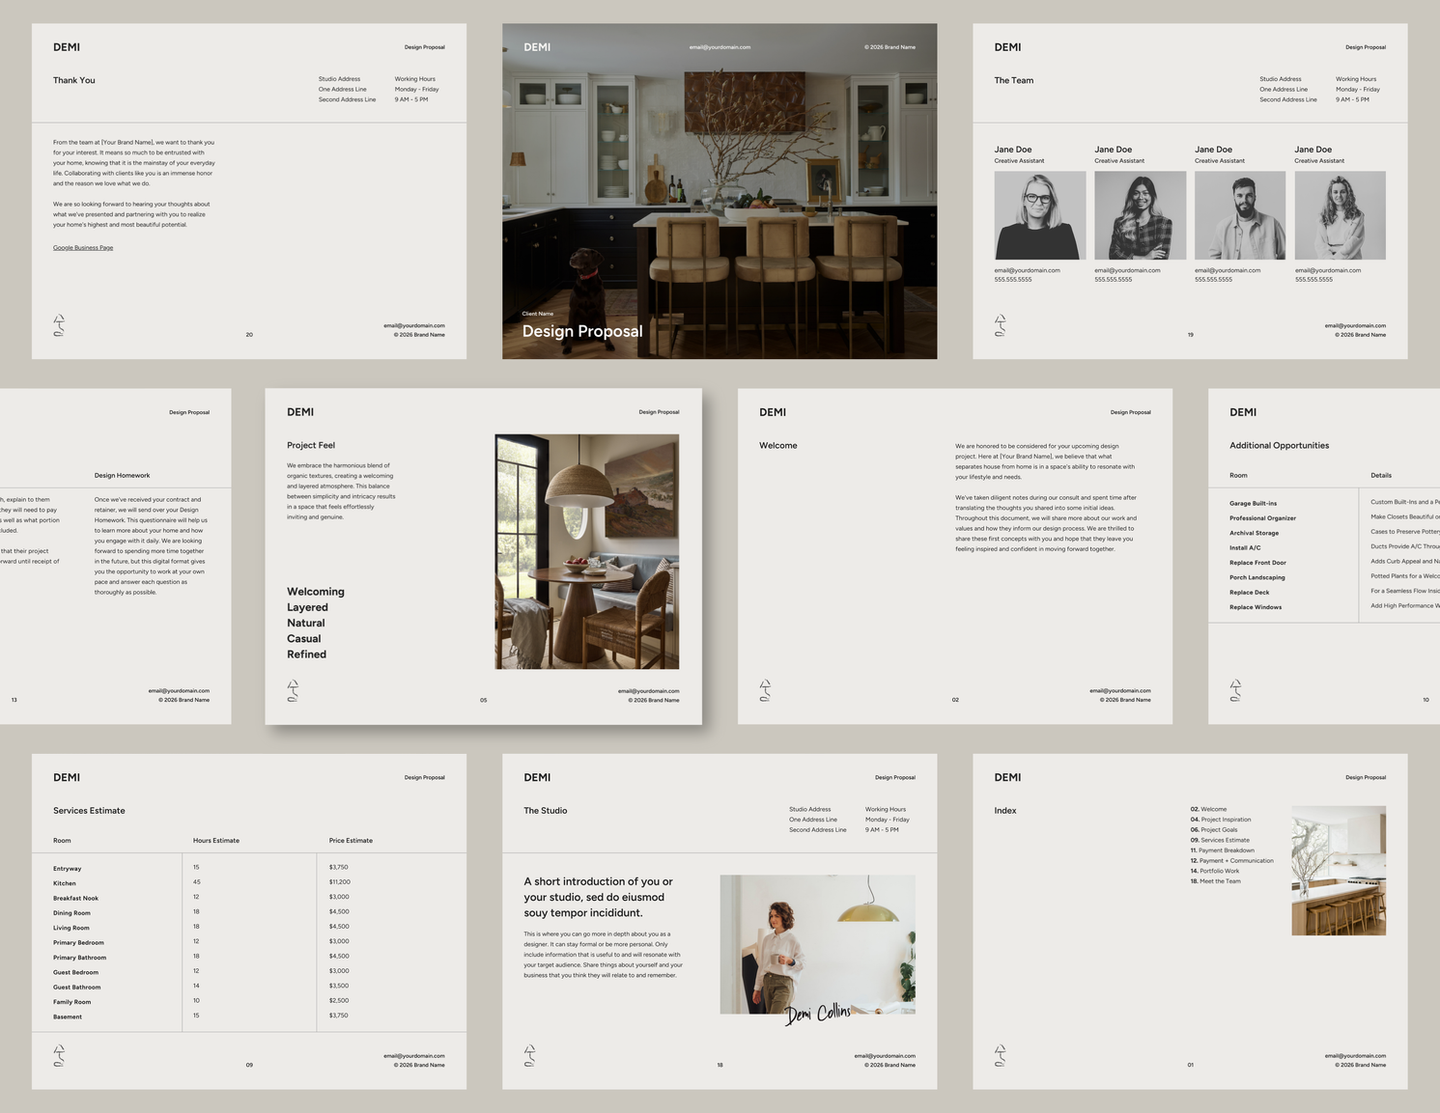The height and width of the screenshot is (1113, 1440).
Task: Click the 'Entryway' row label
Action: coord(67,868)
